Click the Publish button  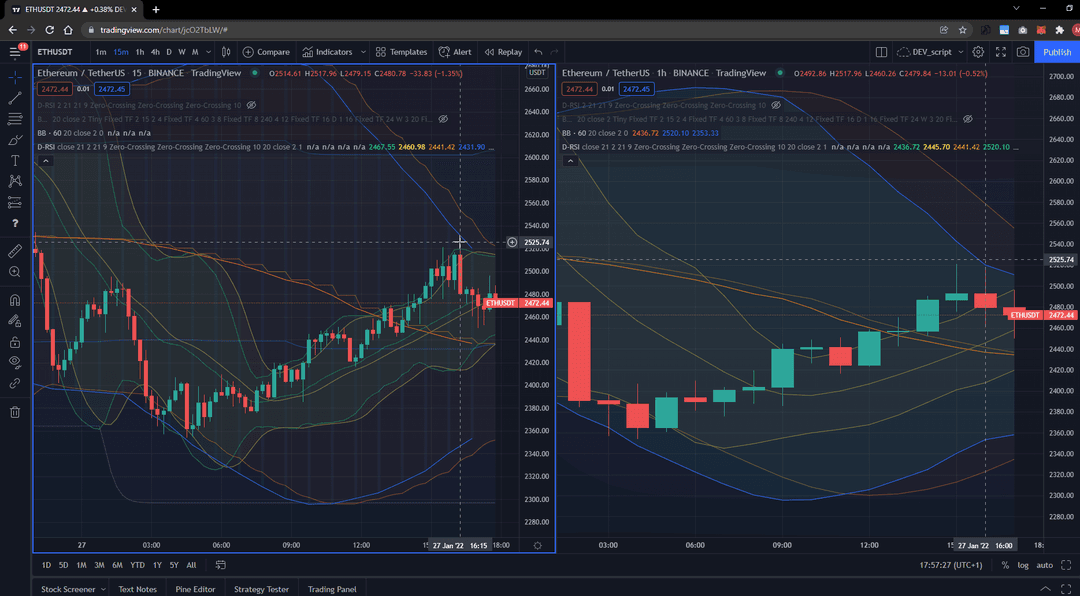(1057, 52)
